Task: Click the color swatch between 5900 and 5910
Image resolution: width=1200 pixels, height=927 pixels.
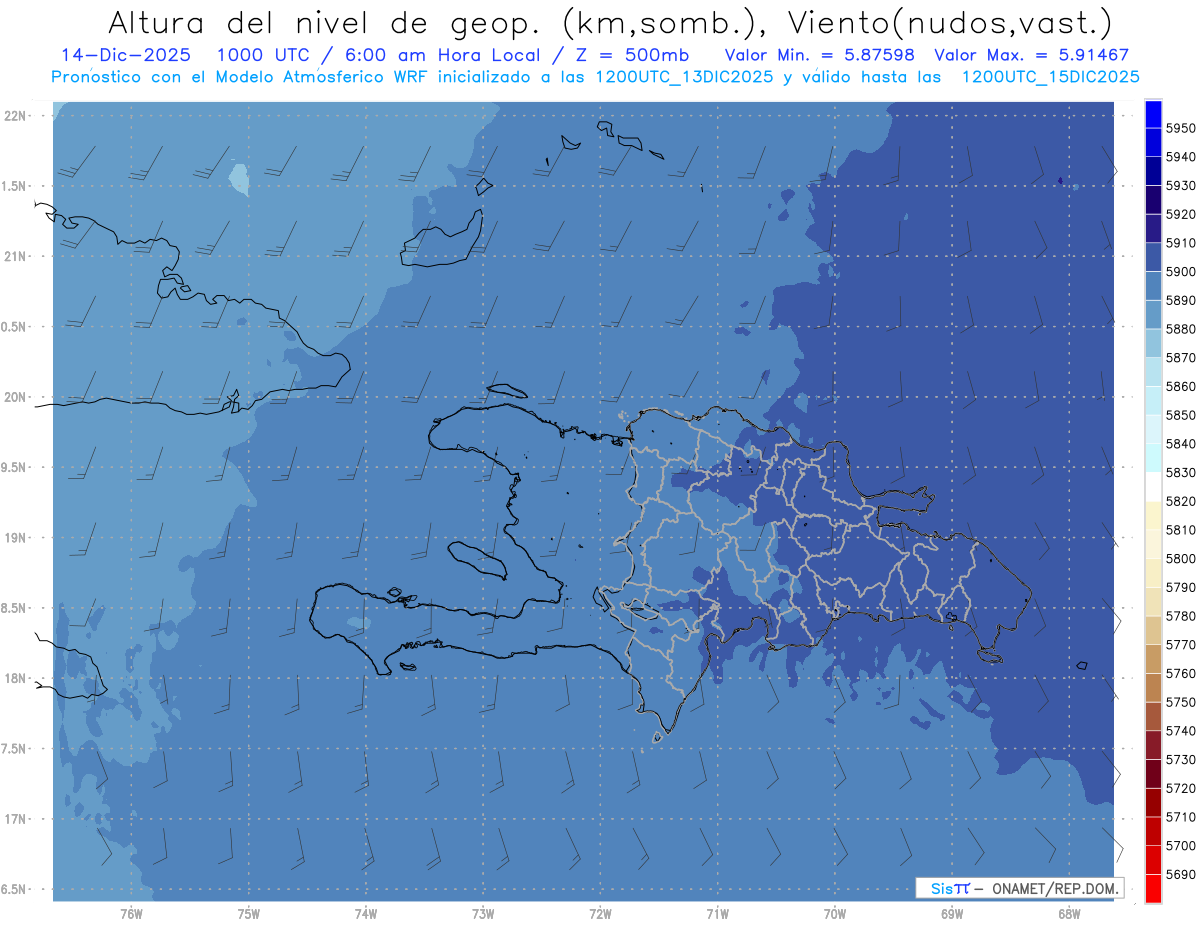Action: coord(1153,258)
